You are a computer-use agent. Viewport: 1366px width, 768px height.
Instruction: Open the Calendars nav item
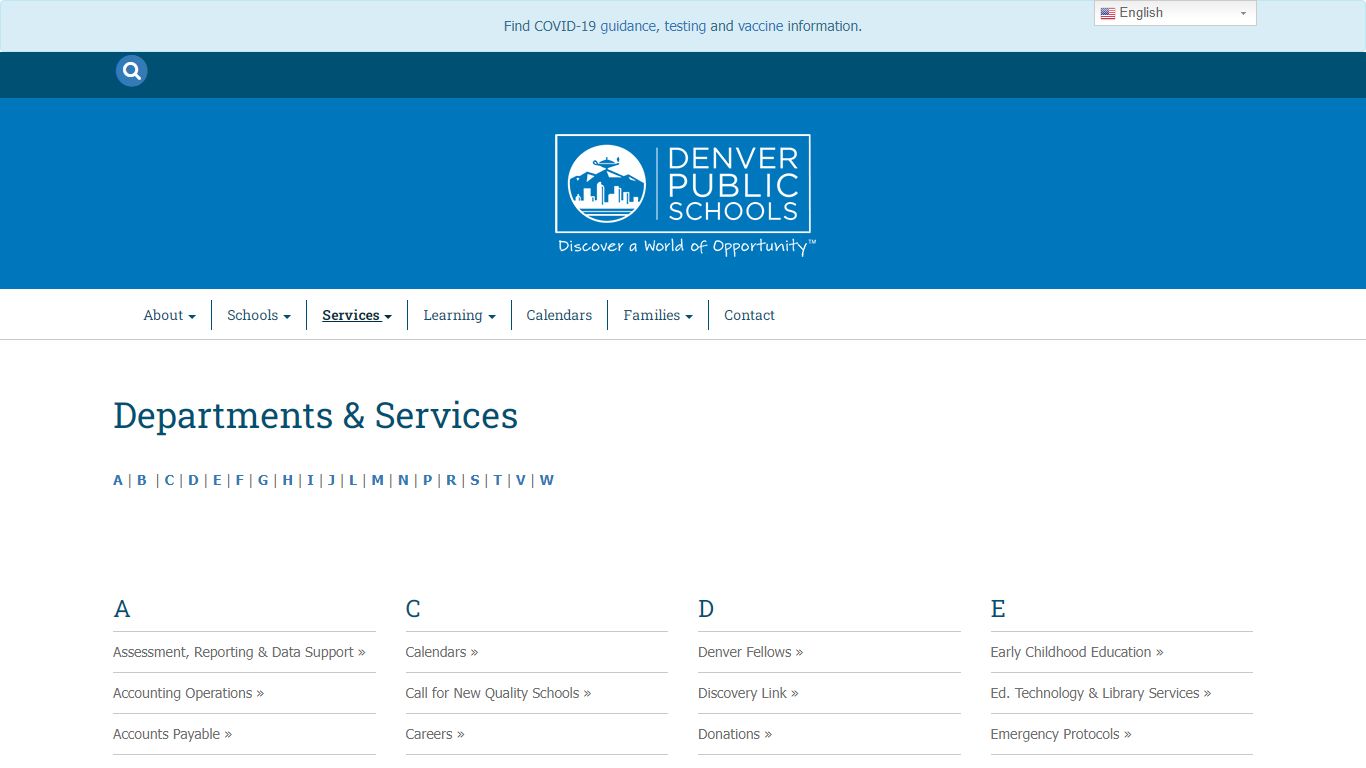559,315
